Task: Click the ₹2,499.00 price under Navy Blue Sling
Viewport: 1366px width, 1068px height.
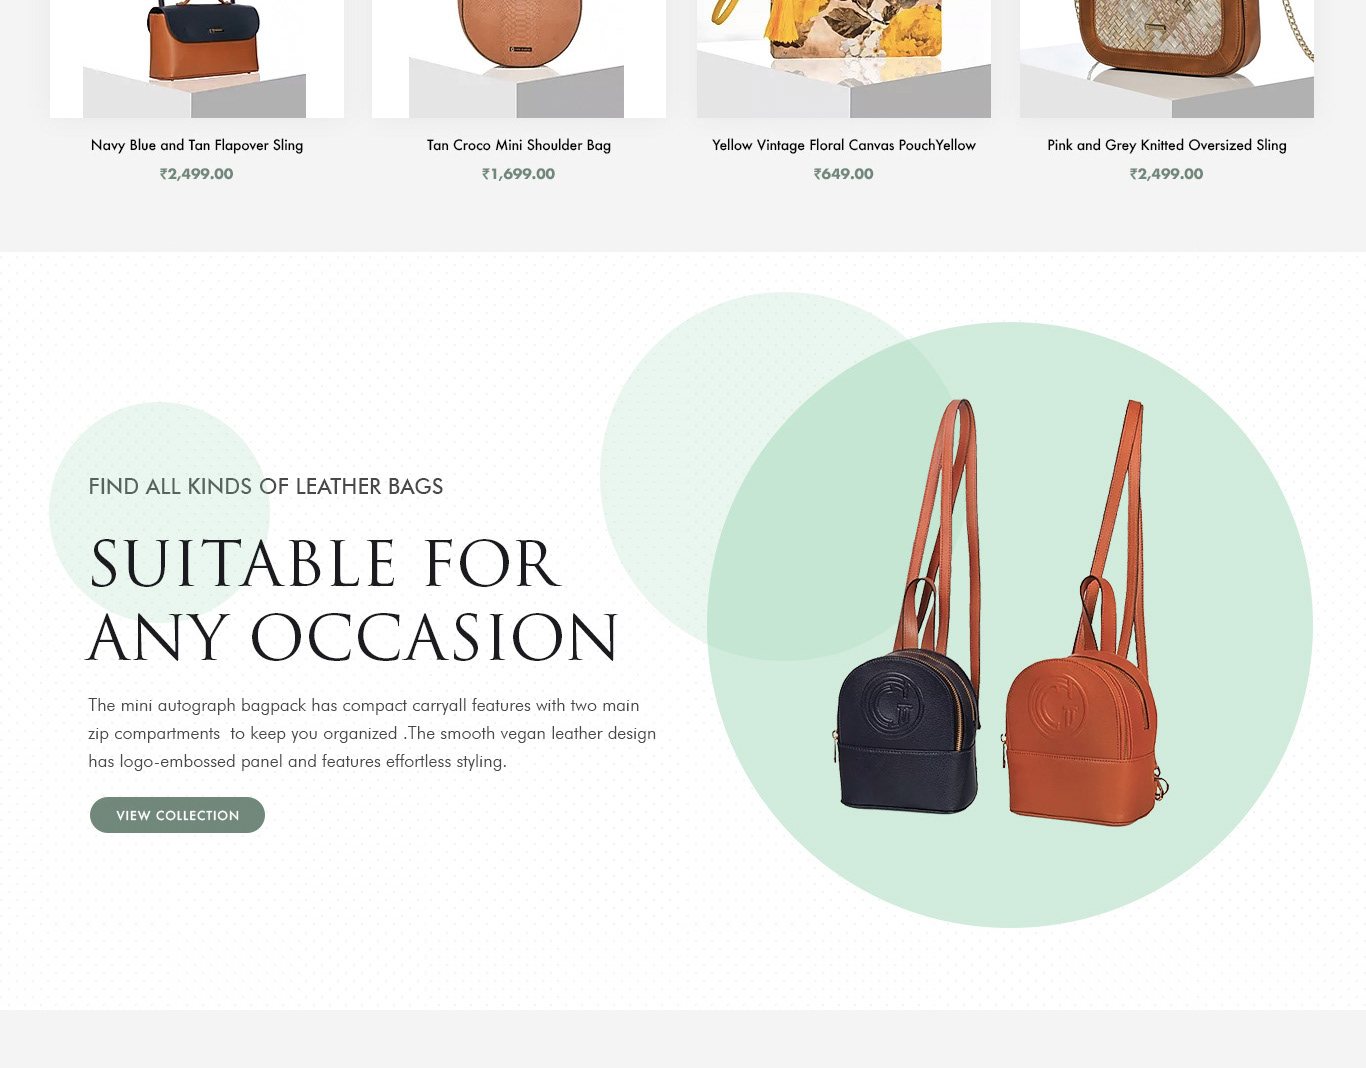Action: [197, 174]
